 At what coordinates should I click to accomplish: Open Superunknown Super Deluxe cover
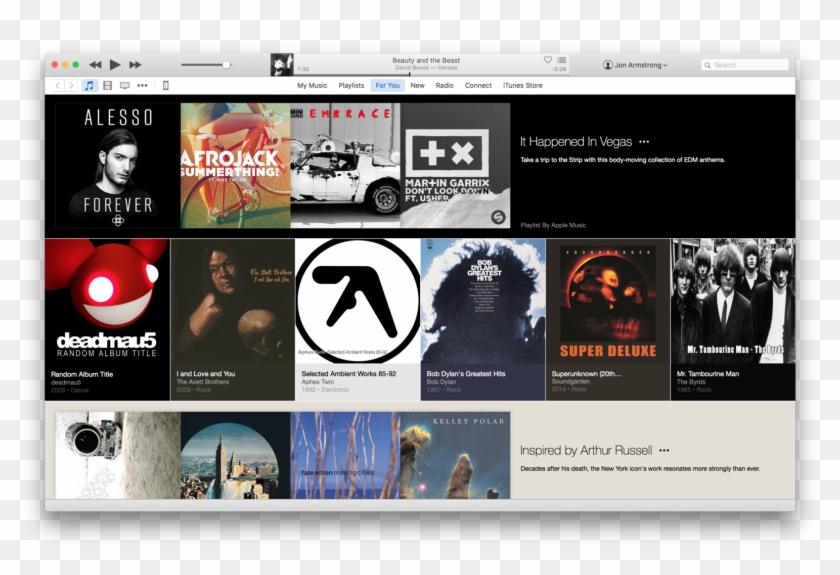click(x=608, y=301)
